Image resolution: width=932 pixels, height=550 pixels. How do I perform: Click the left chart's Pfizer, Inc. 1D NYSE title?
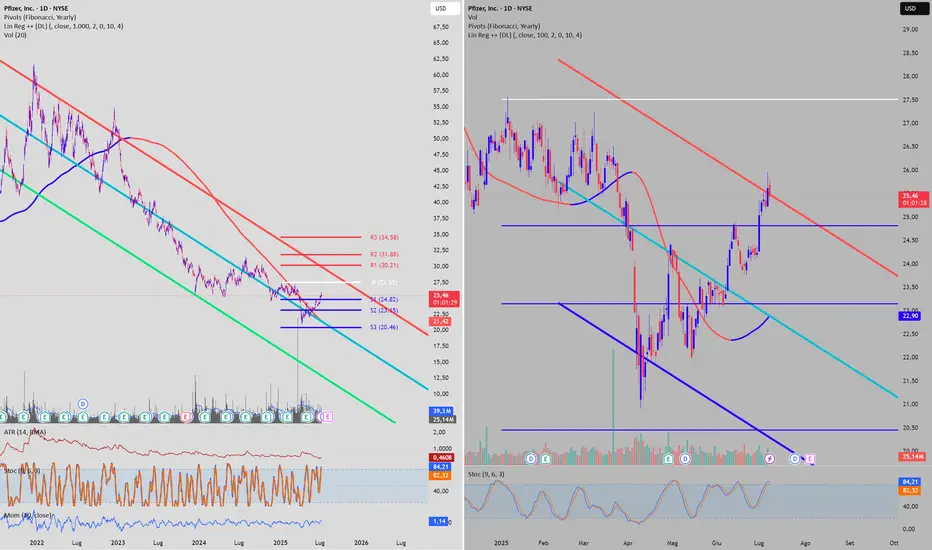36,8
